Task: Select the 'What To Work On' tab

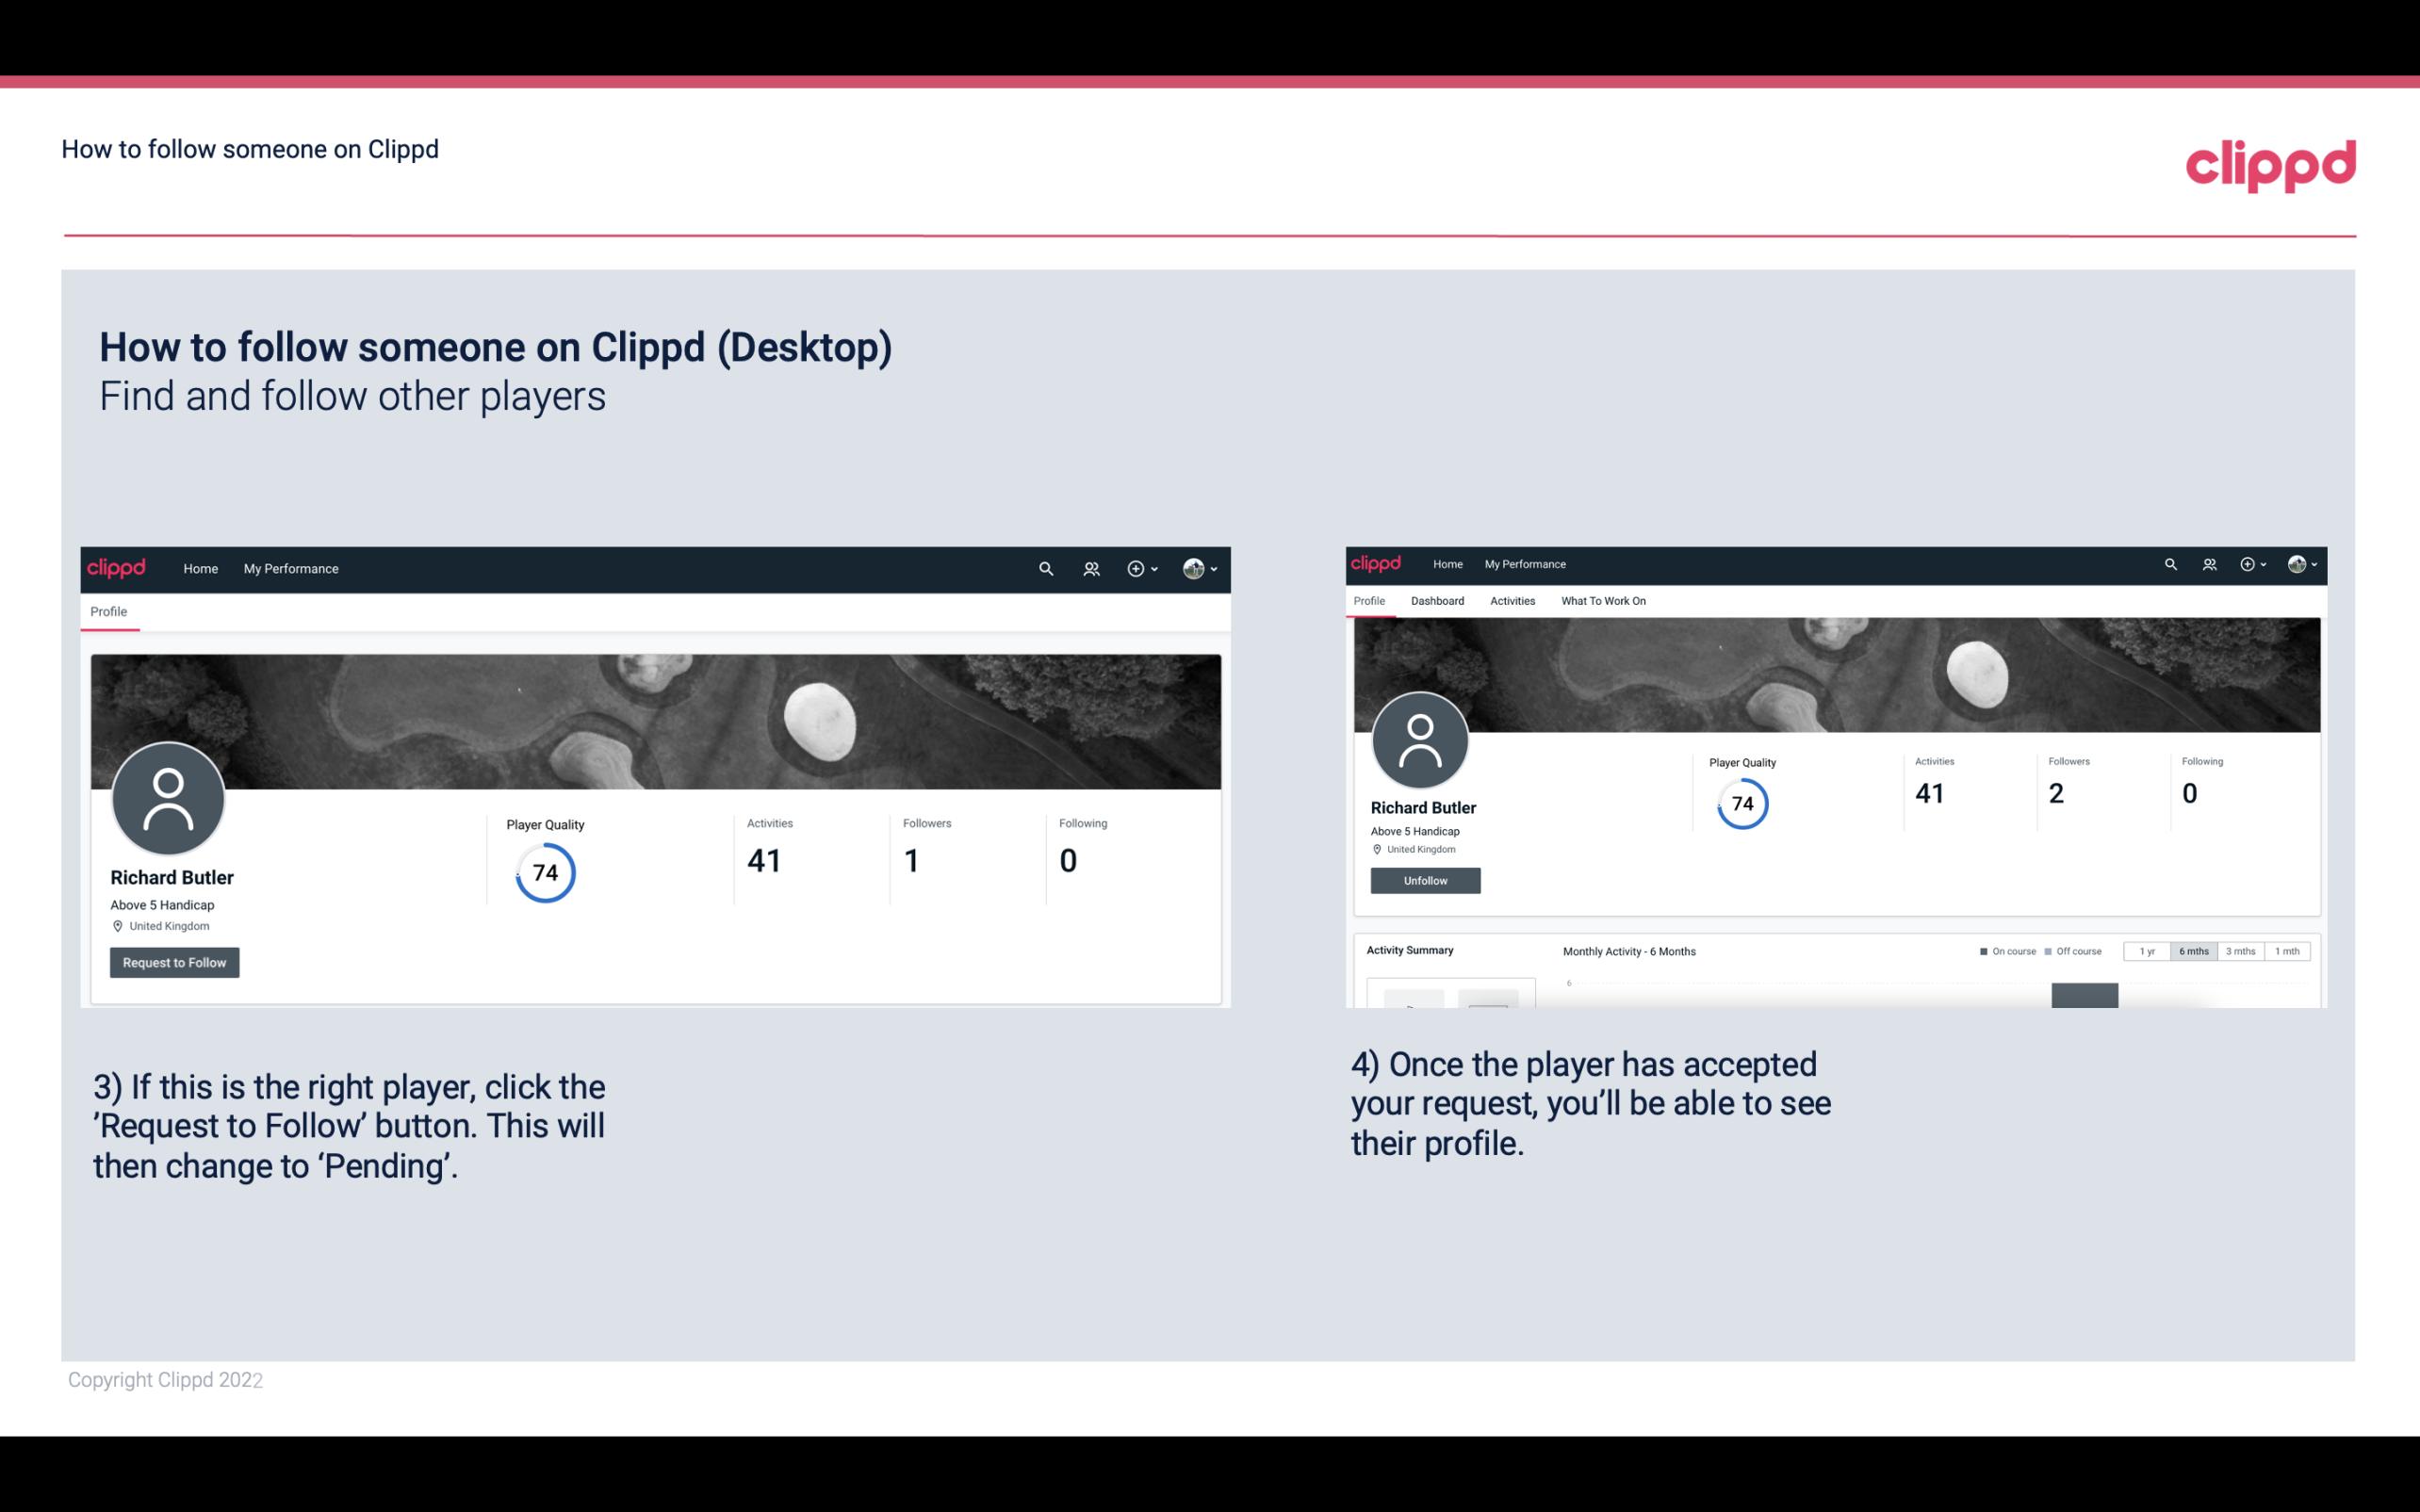Action: (x=1603, y=601)
